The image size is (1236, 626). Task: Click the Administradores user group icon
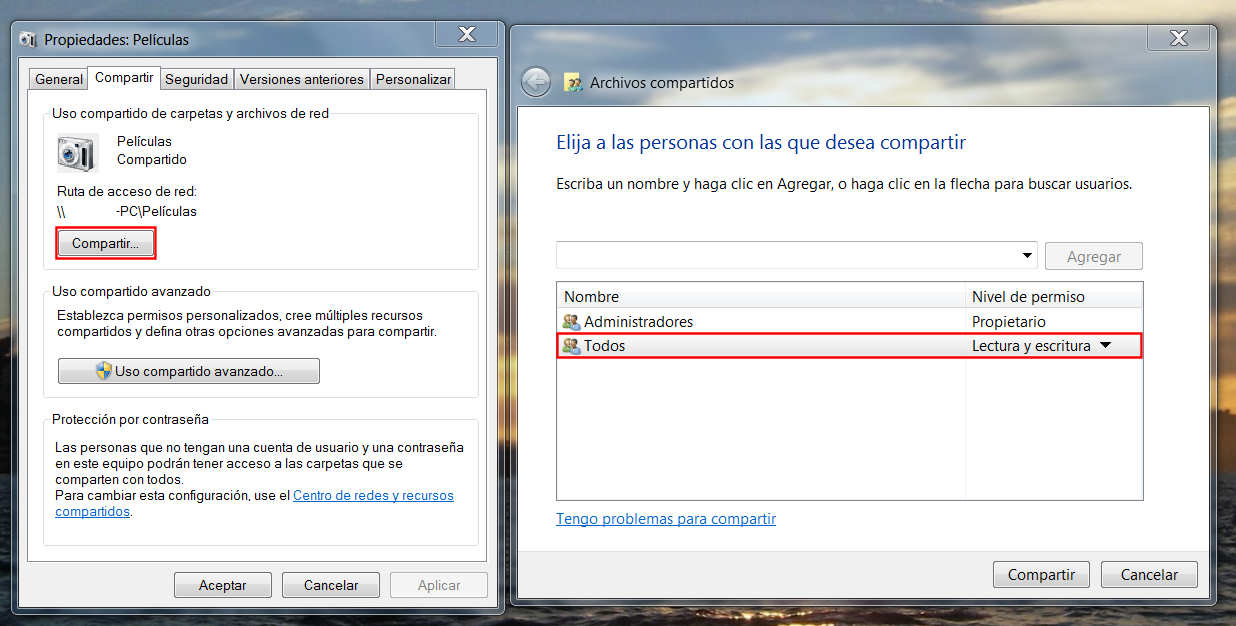[572, 322]
